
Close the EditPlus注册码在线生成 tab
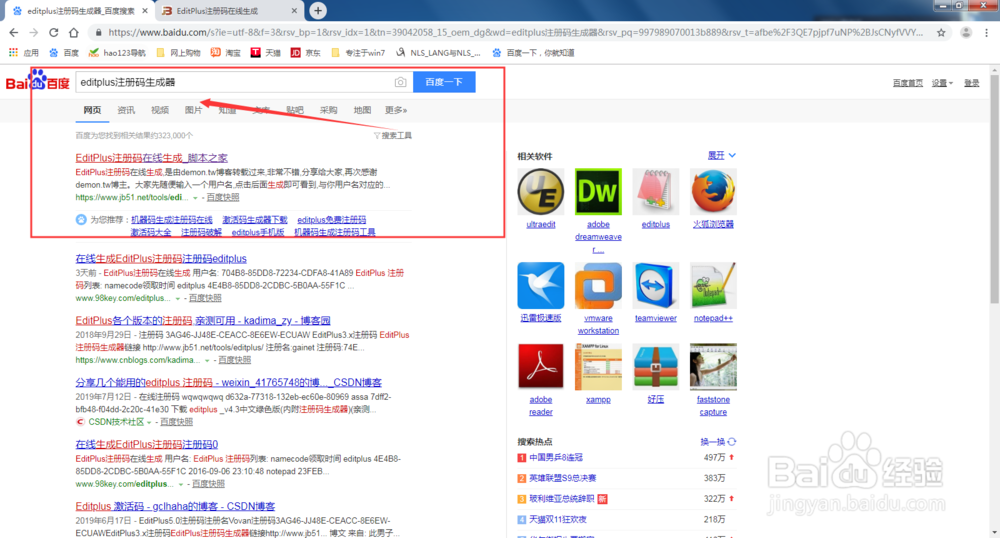pyautogui.click(x=294, y=11)
